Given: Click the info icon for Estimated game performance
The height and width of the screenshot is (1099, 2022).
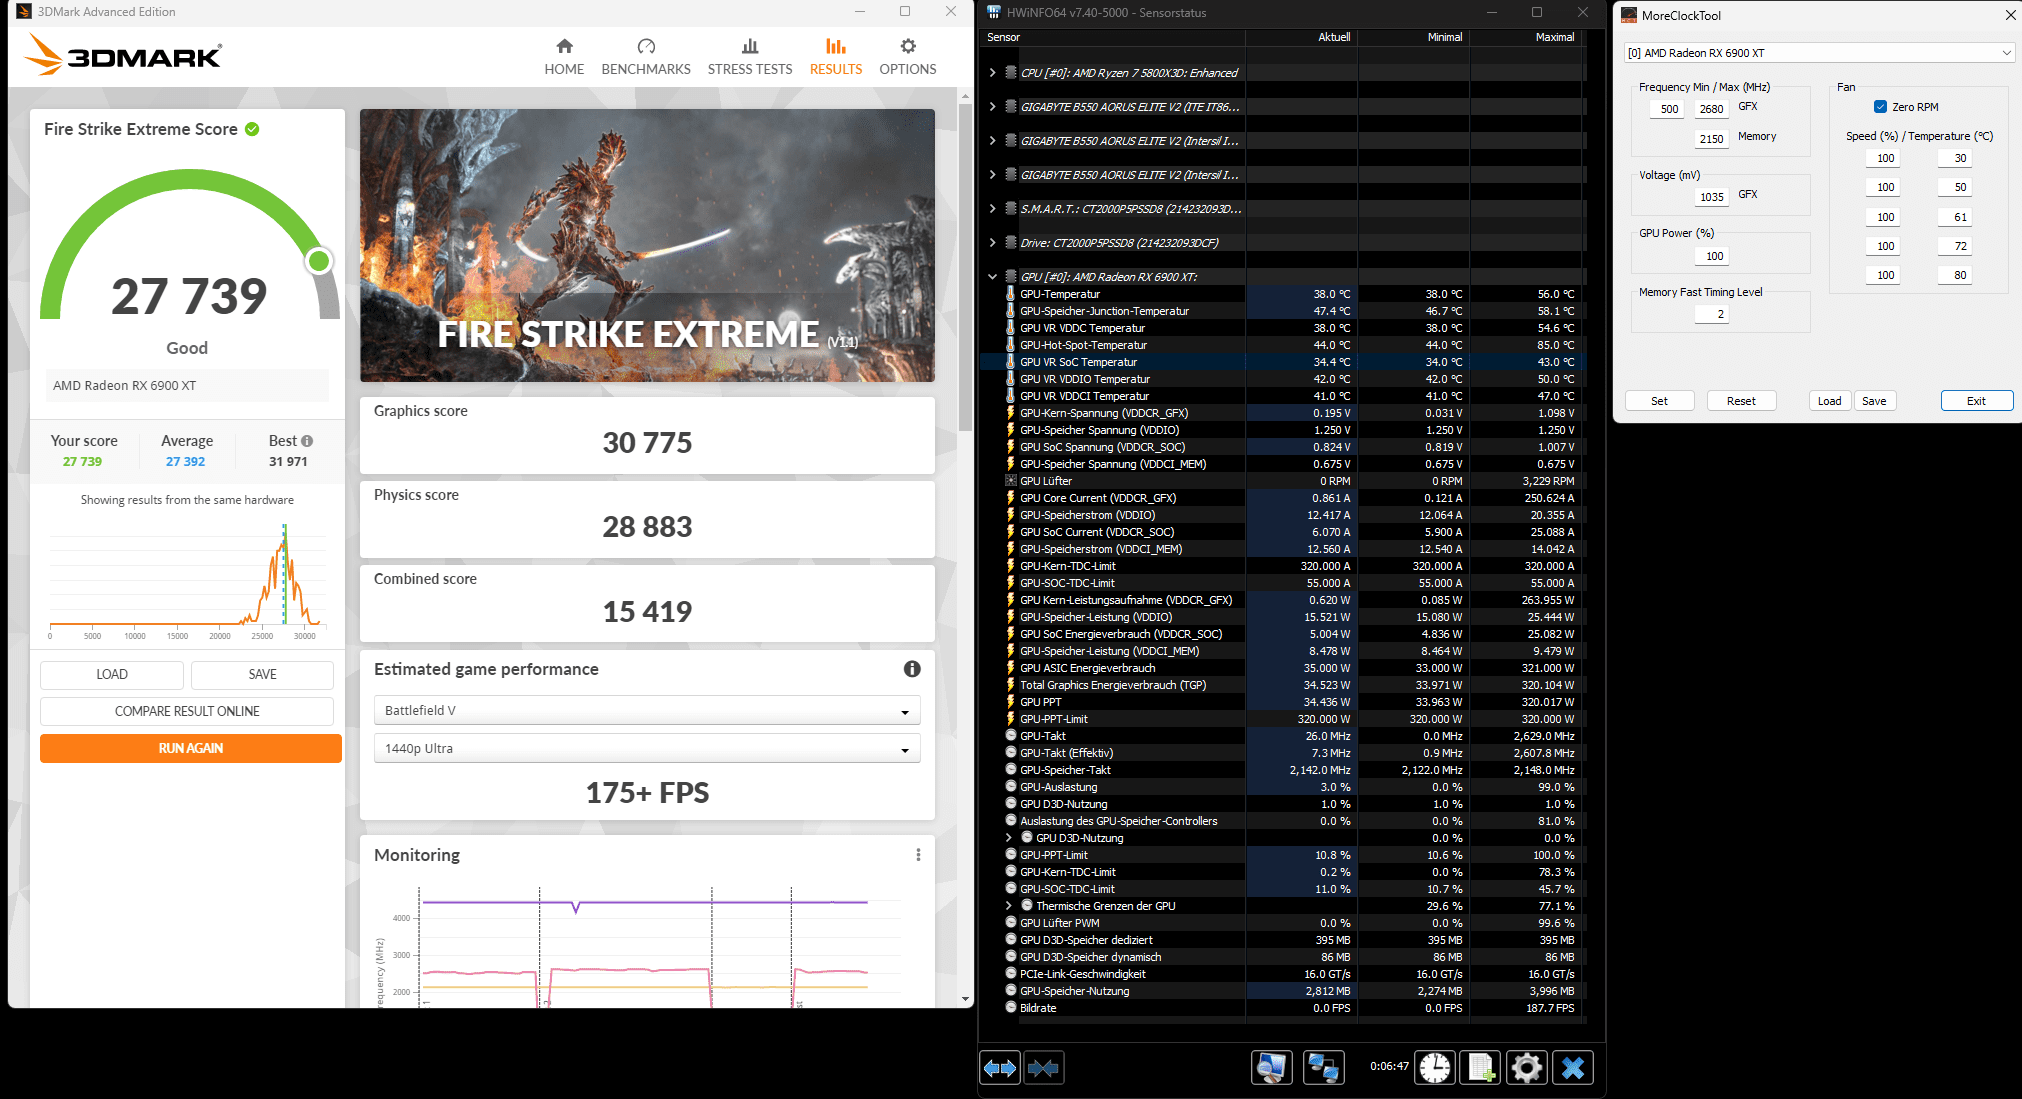Looking at the screenshot, I should click(x=912, y=669).
